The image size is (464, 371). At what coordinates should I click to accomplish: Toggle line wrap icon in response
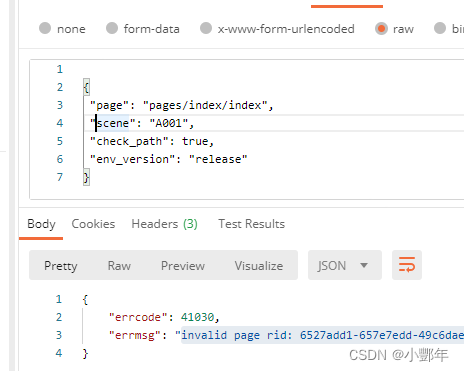point(407,265)
